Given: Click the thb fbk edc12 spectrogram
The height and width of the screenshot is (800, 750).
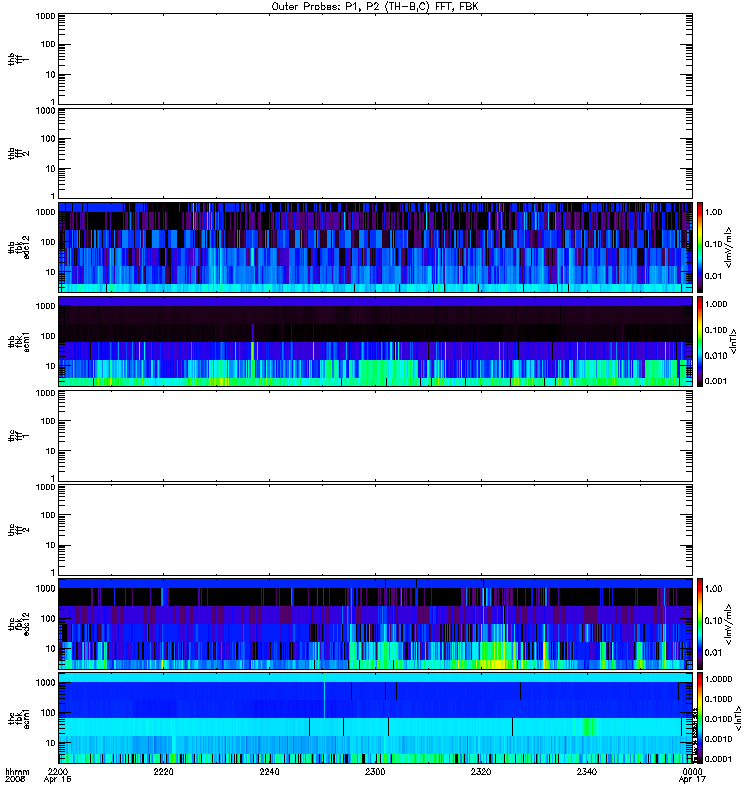Looking at the screenshot, I should [x=375, y=247].
